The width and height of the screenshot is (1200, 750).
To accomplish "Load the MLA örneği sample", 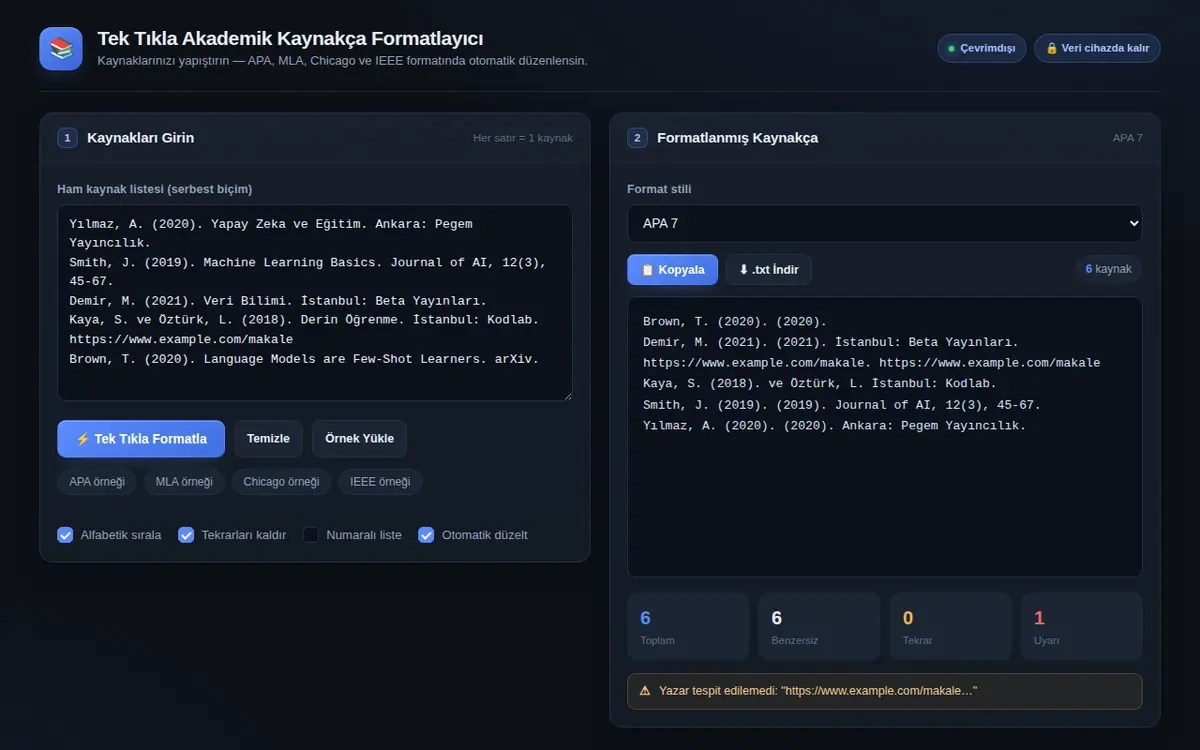I will tap(184, 482).
